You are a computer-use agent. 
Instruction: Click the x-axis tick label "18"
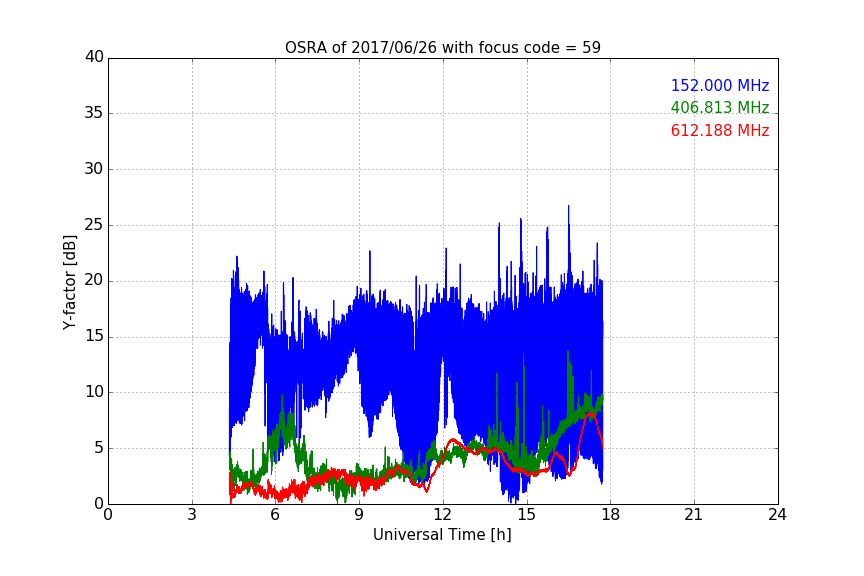[610, 515]
